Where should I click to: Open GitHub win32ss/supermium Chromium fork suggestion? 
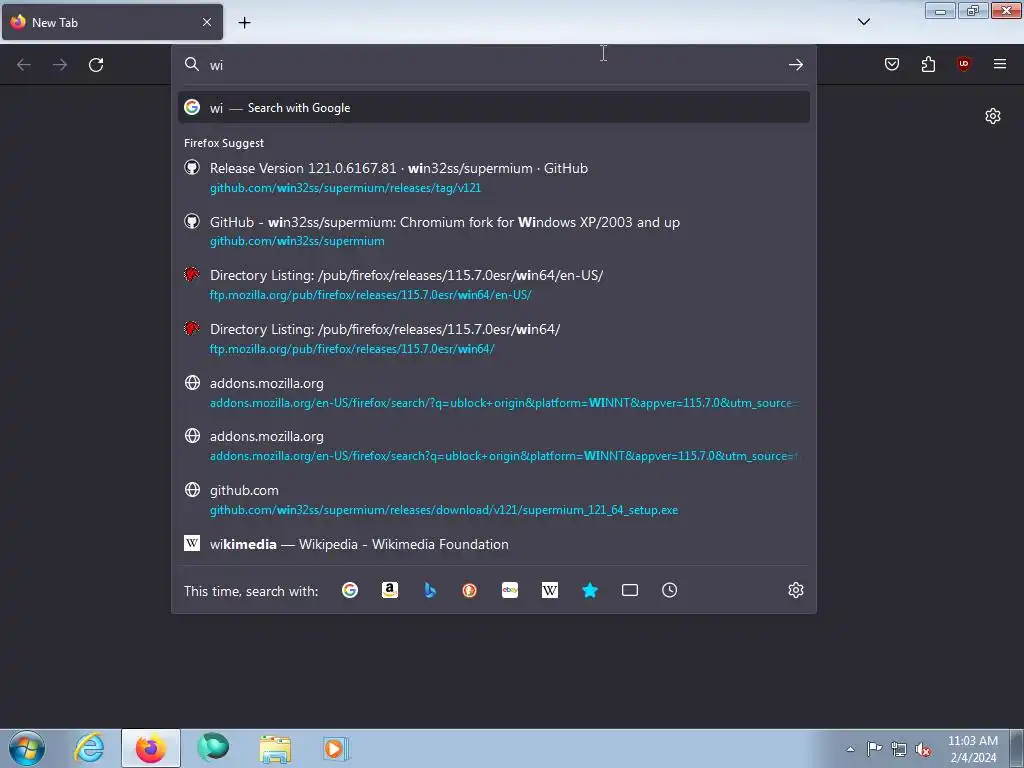[x=494, y=231]
